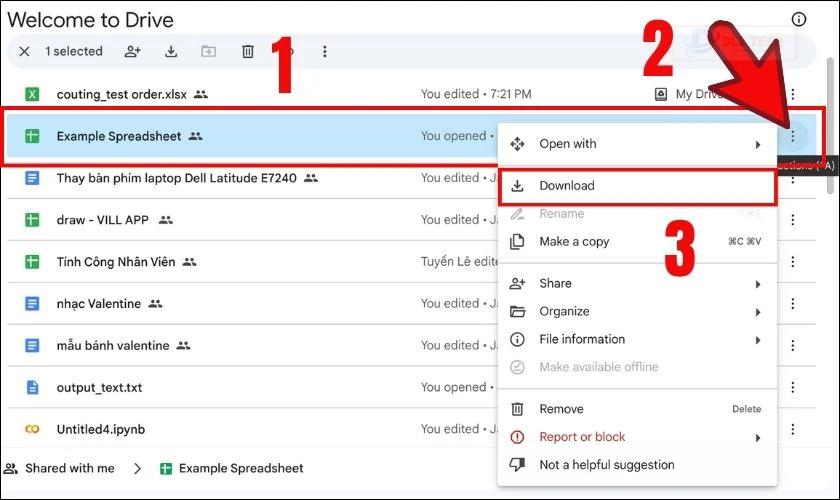Click the Docs icon of Thay bàn phím laptop row
Image resolution: width=840 pixels, height=500 pixels.
pos(32,178)
